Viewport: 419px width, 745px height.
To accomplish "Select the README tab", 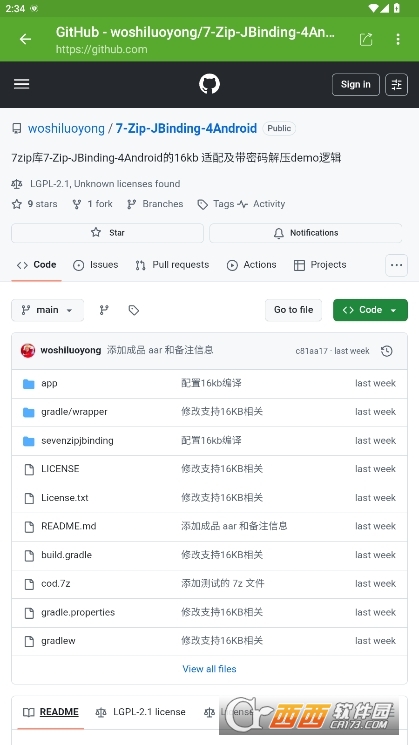I will click(x=51, y=712).
